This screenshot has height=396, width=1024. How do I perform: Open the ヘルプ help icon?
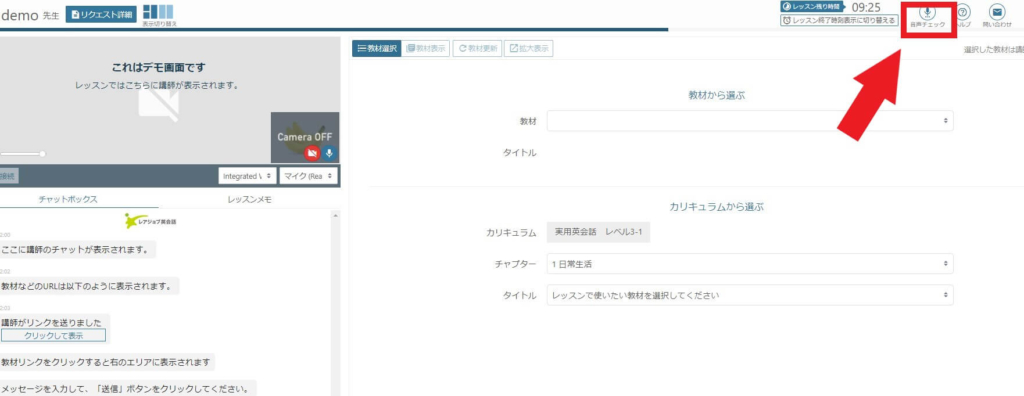tap(963, 16)
